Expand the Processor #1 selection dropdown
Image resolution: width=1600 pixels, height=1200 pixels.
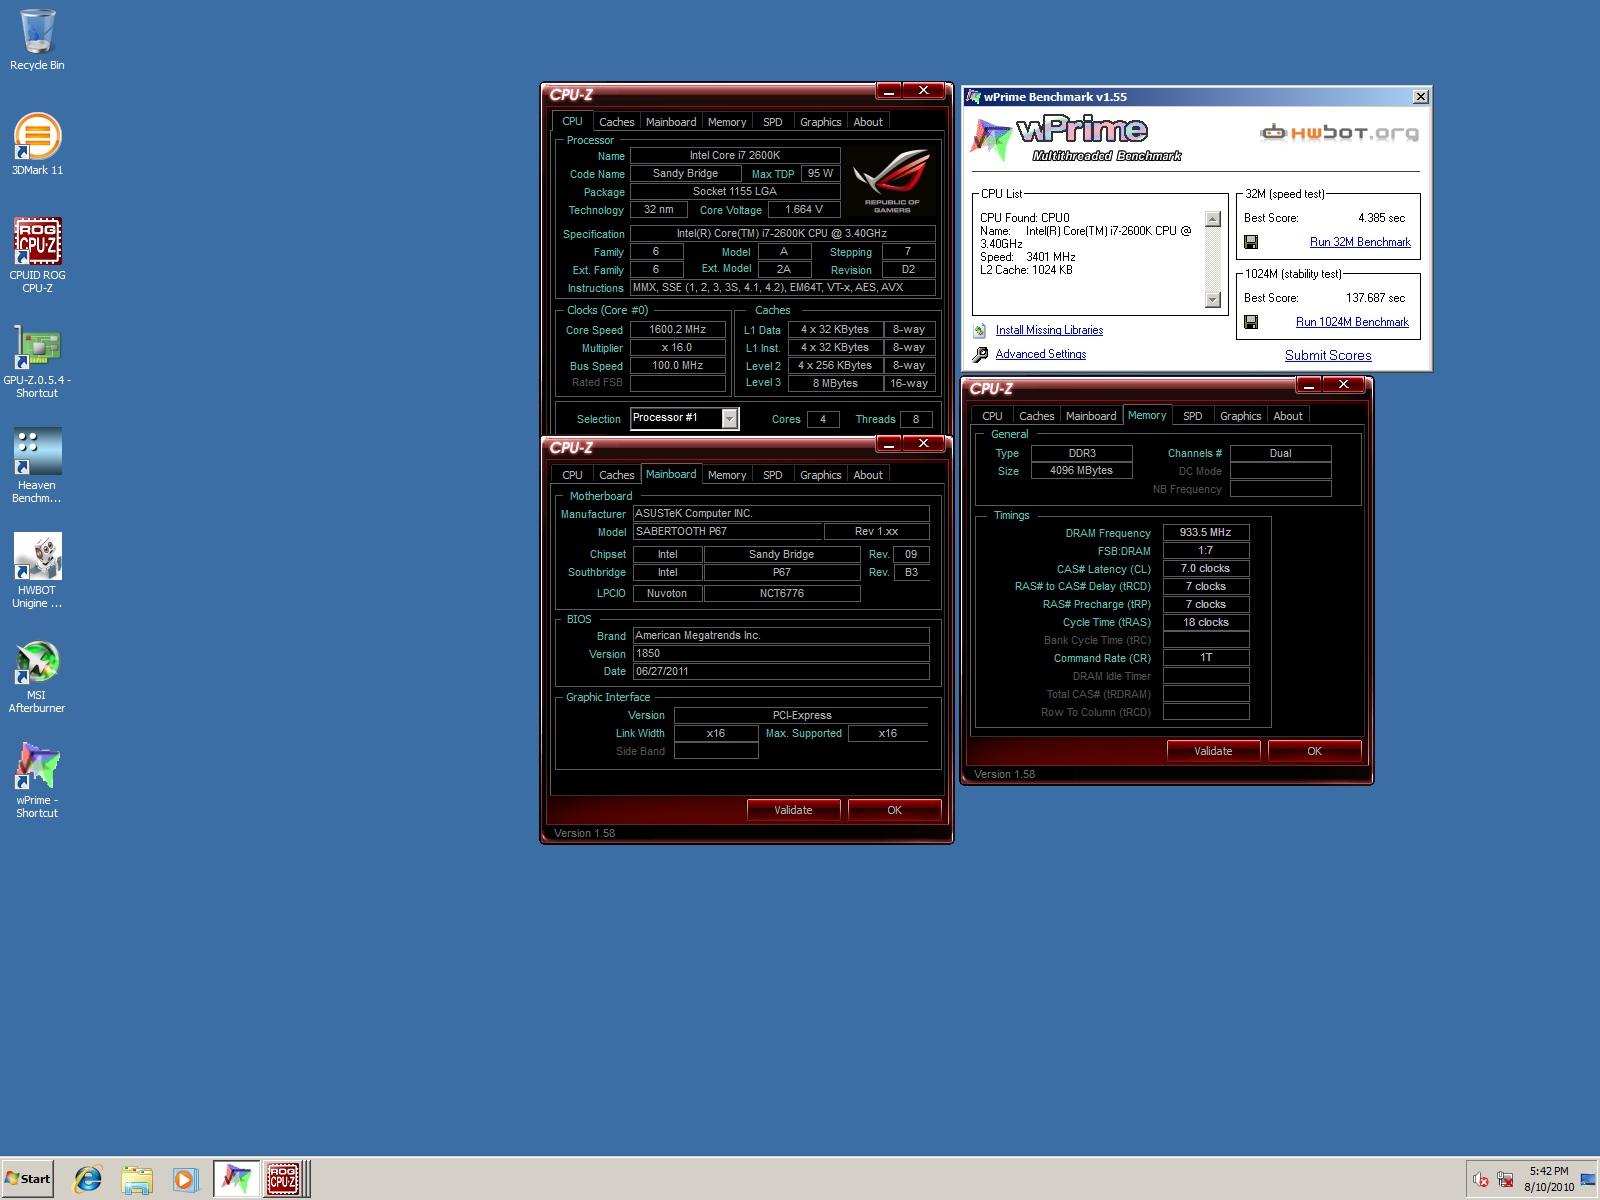(x=730, y=419)
